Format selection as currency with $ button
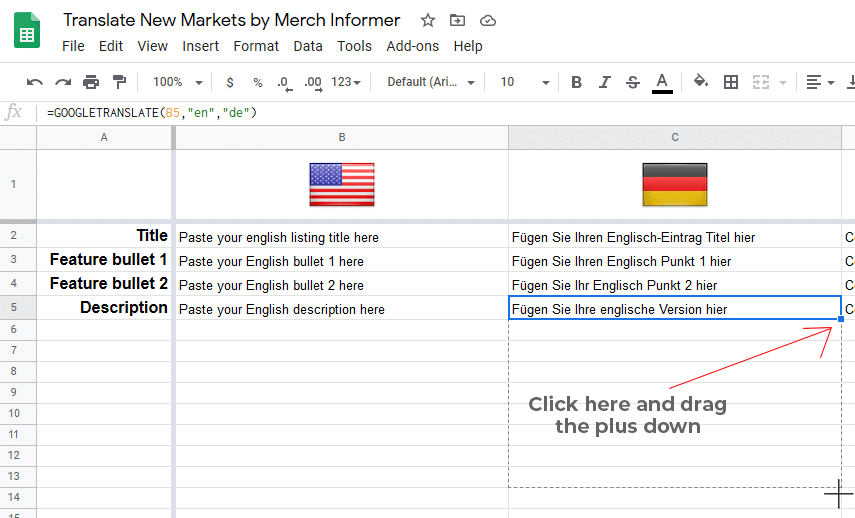The width and height of the screenshot is (855, 518). point(230,82)
